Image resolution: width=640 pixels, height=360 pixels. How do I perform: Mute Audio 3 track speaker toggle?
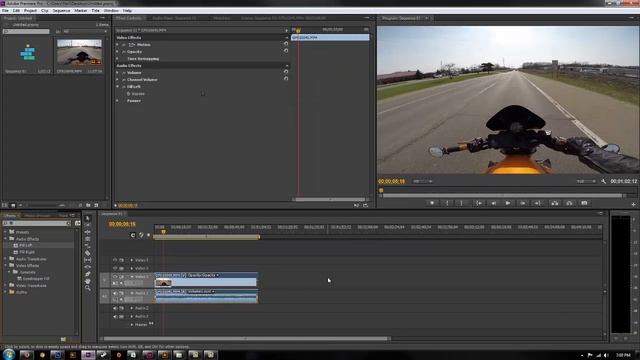click(115, 316)
